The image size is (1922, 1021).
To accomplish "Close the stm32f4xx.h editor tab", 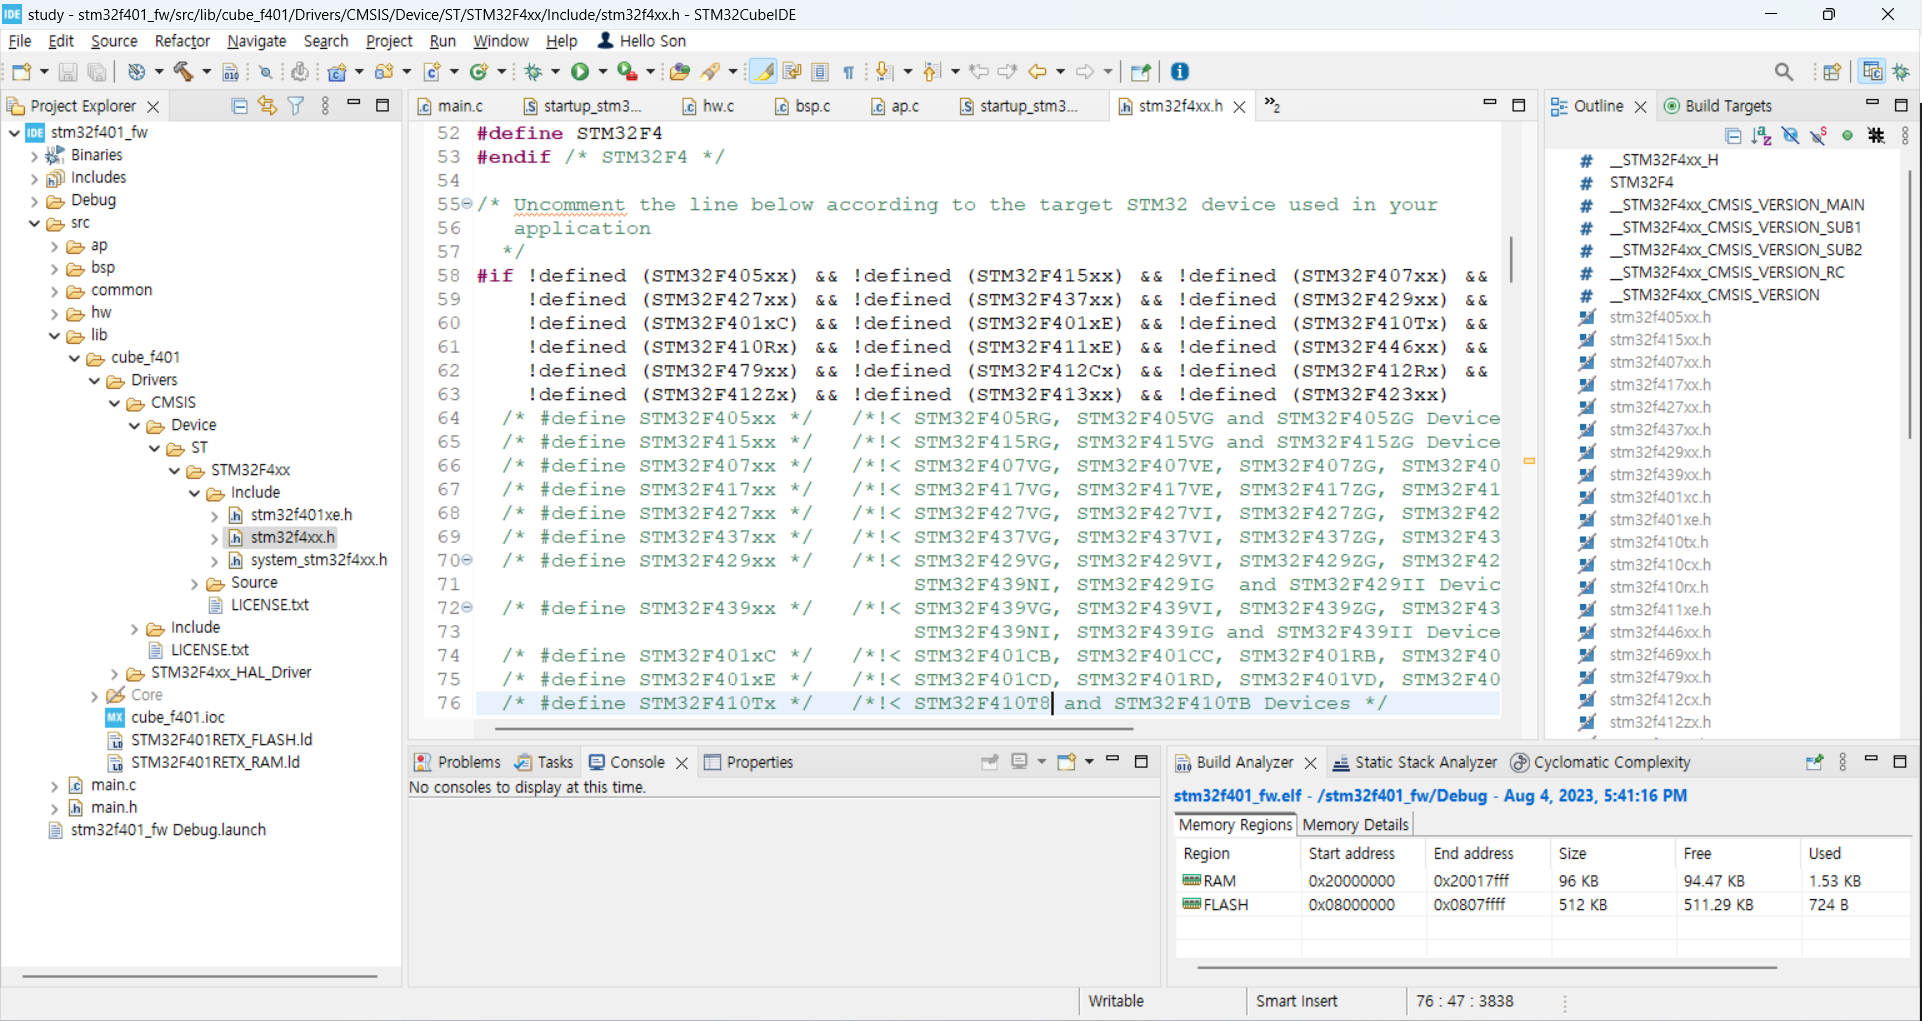I will (x=1239, y=107).
